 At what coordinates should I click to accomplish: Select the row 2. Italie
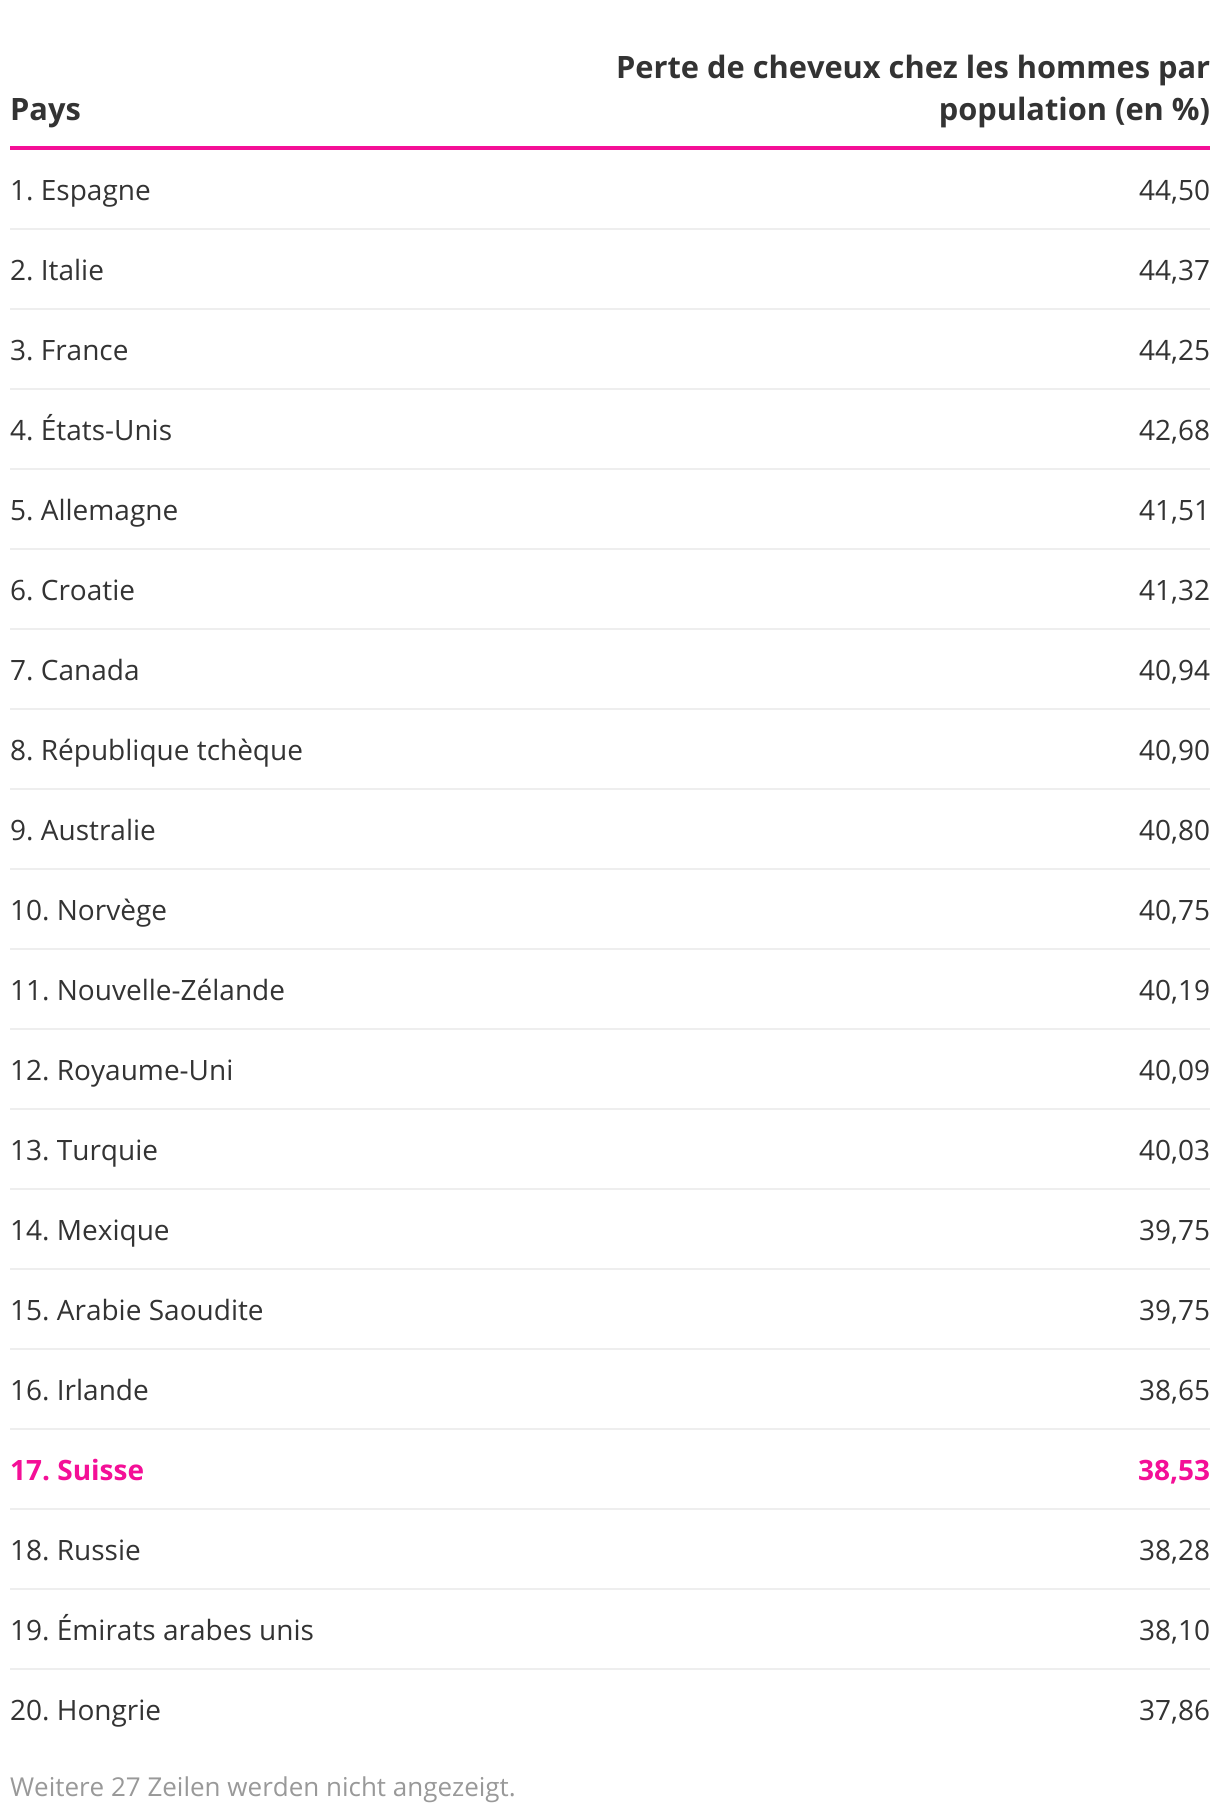610,270
